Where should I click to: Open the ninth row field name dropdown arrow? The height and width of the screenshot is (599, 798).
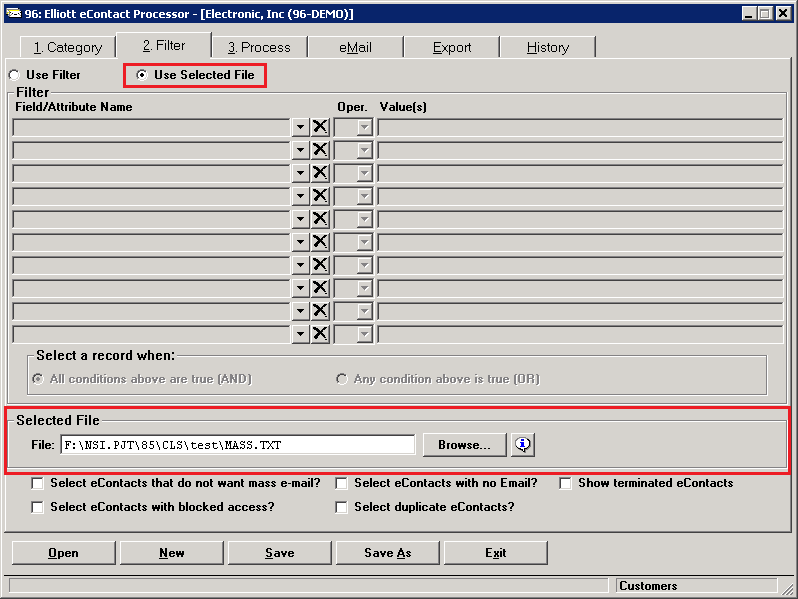(300, 310)
